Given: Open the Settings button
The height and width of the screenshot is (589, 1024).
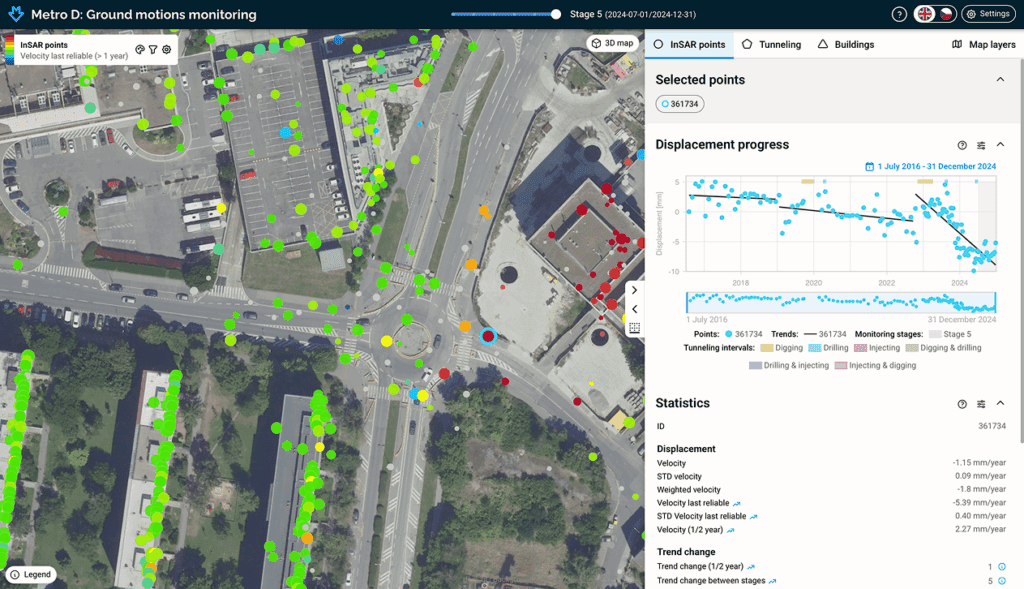Looking at the screenshot, I should click(x=988, y=14).
